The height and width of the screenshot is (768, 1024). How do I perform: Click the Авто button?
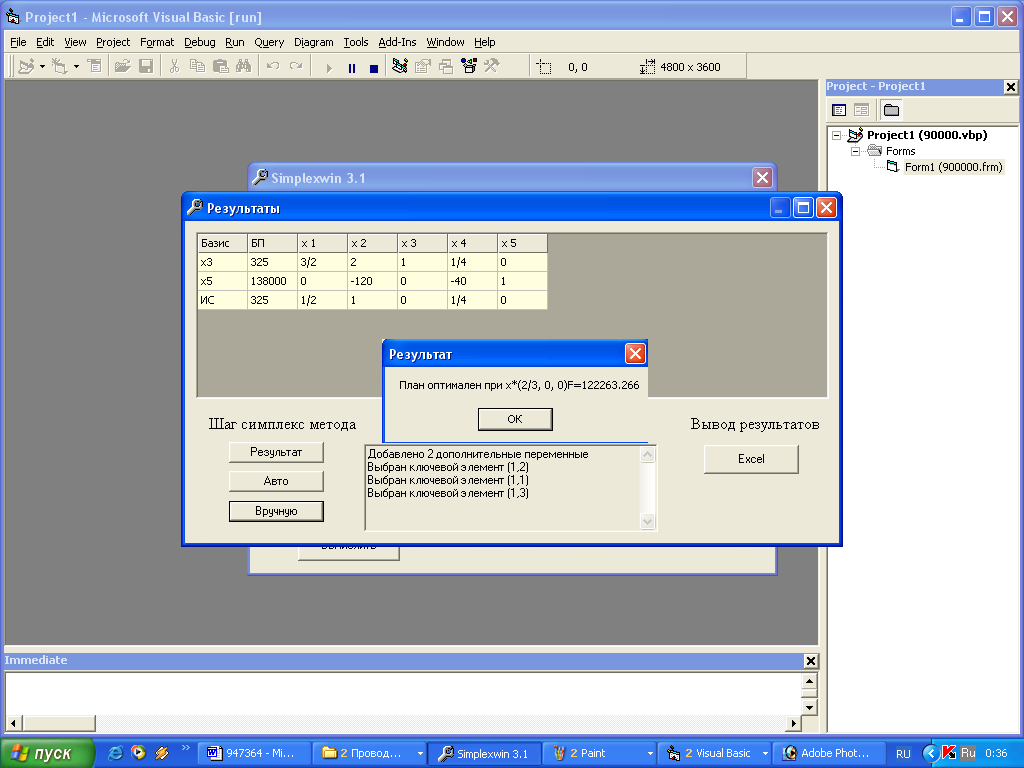[x=276, y=481]
